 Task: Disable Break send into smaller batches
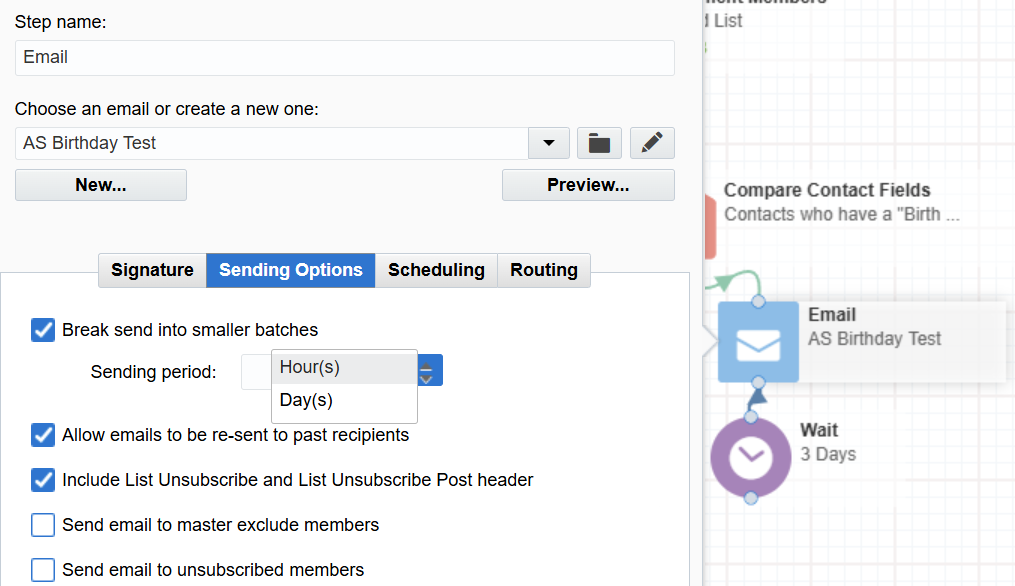[42, 329]
